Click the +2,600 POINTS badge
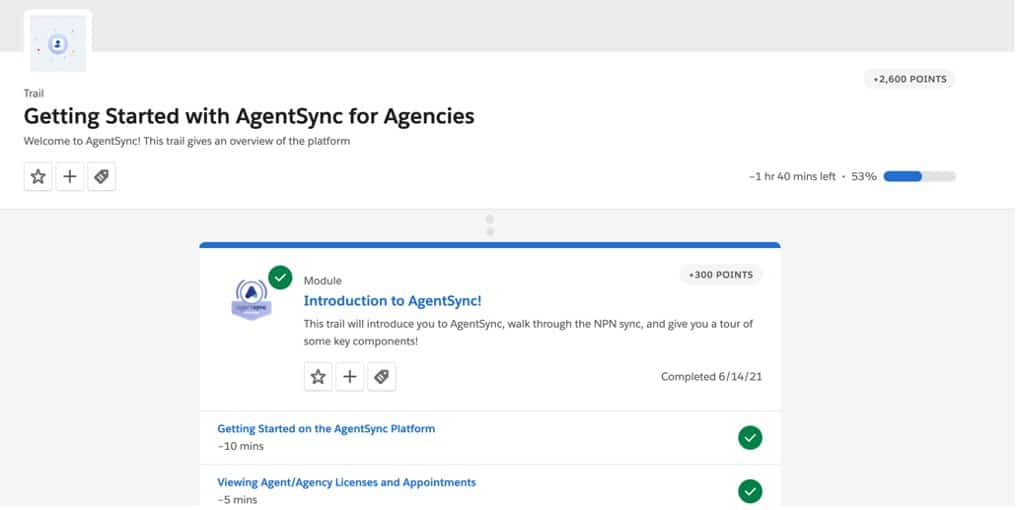The width and height of the screenshot is (1017, 510). [909, 79]
